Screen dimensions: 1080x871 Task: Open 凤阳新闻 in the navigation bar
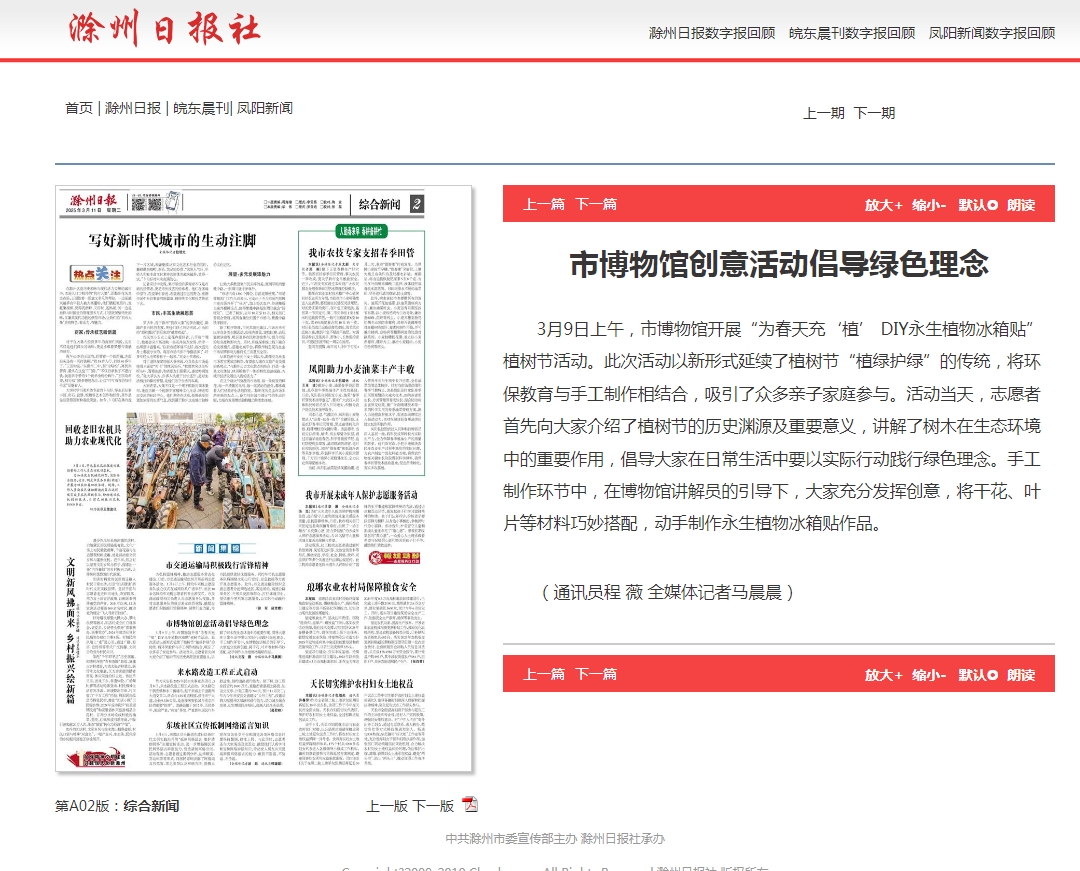pos(265,108)
